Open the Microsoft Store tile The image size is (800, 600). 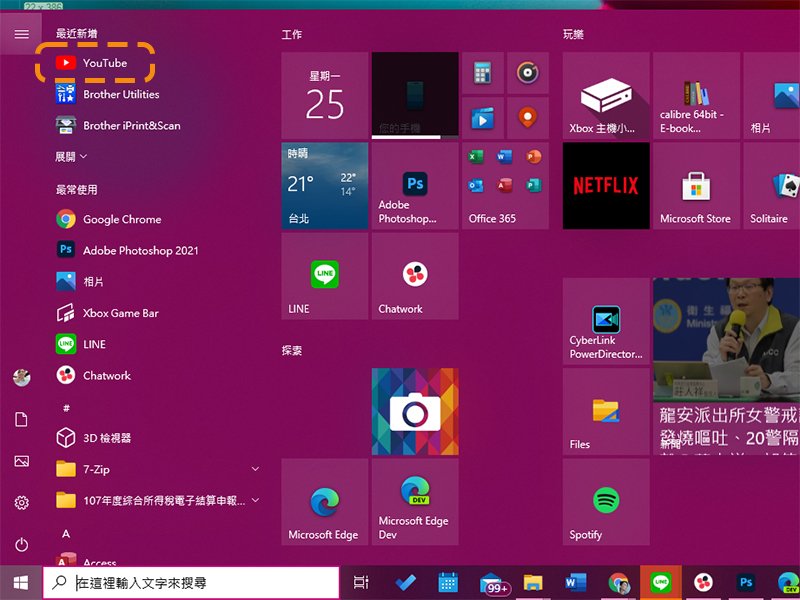(696, 186)
